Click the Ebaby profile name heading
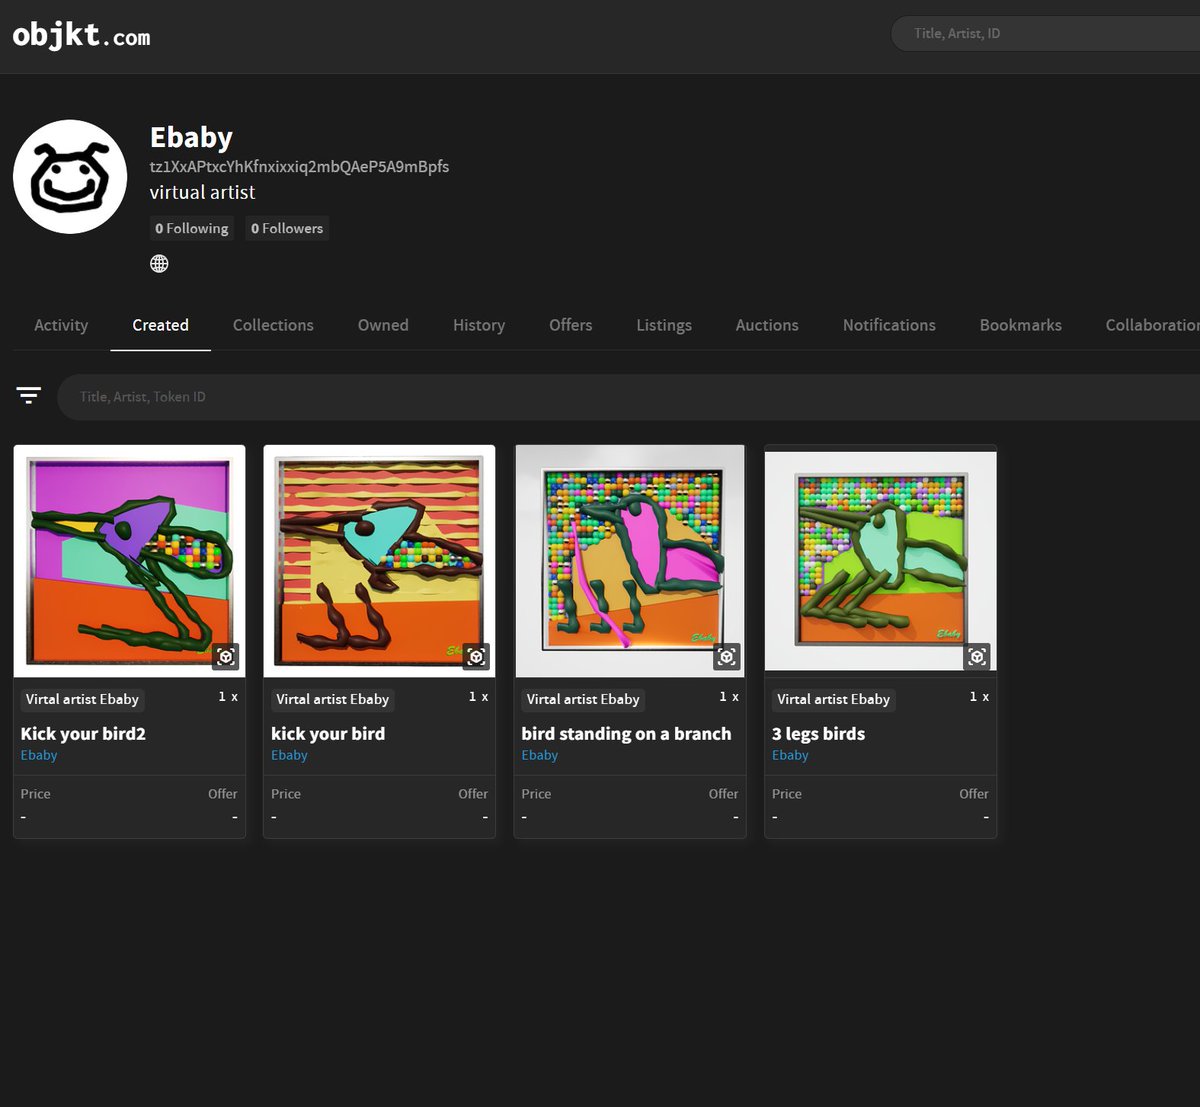 [191, 137]
